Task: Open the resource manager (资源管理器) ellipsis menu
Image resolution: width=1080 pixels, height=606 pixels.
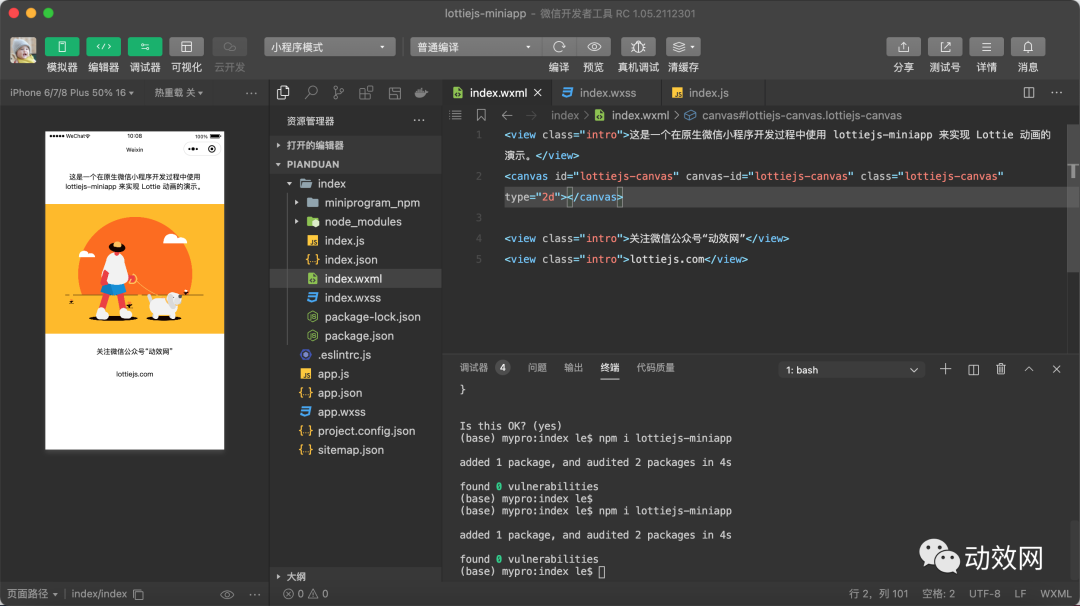Action: tap(419, 121)
